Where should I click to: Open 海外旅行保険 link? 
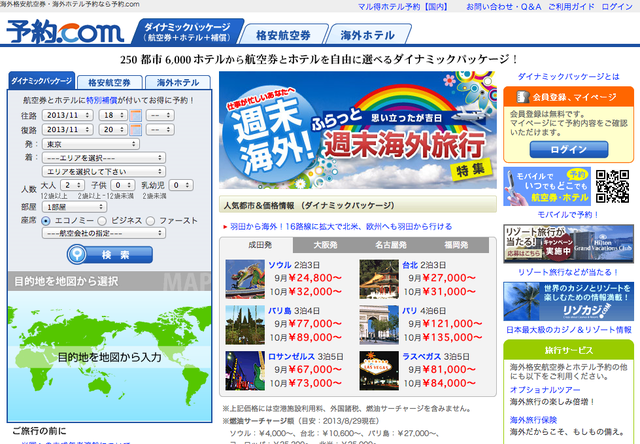(x=533, y=420)
